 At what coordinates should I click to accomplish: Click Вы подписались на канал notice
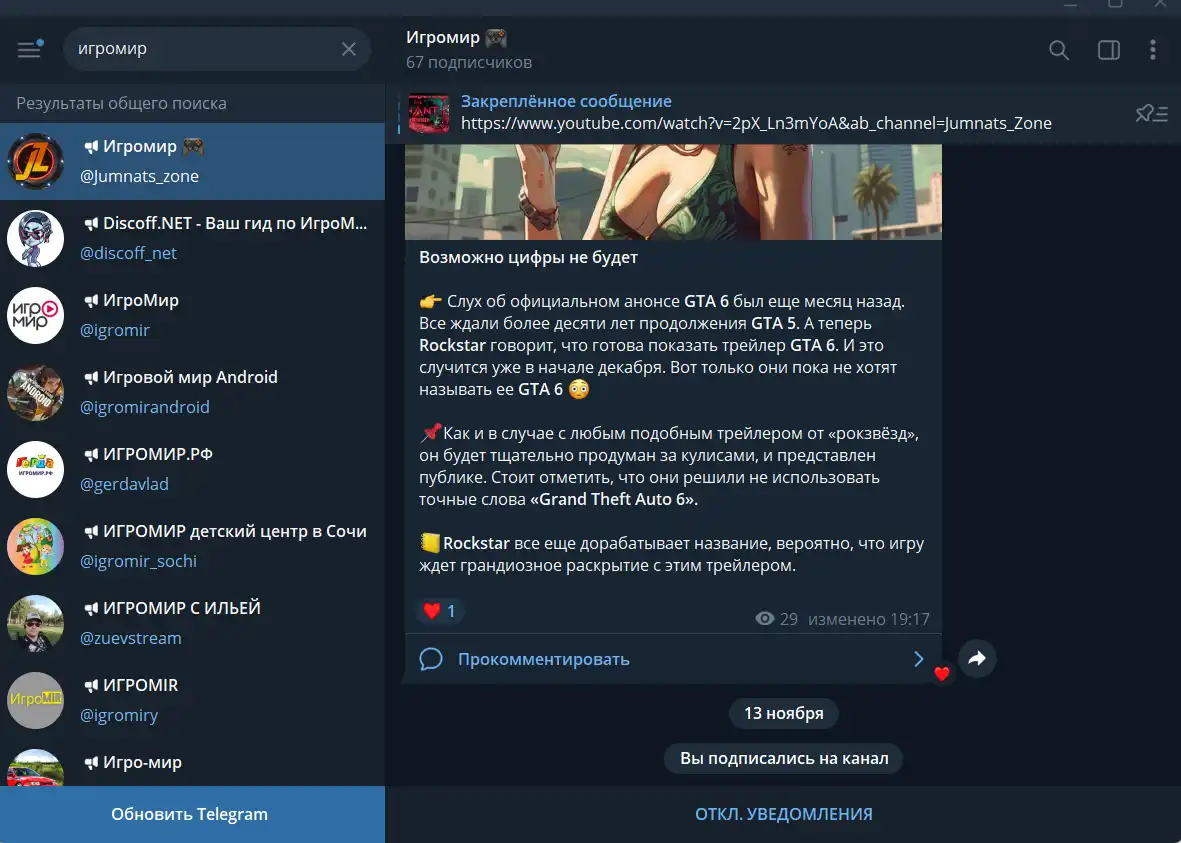(x=783, y=759)
